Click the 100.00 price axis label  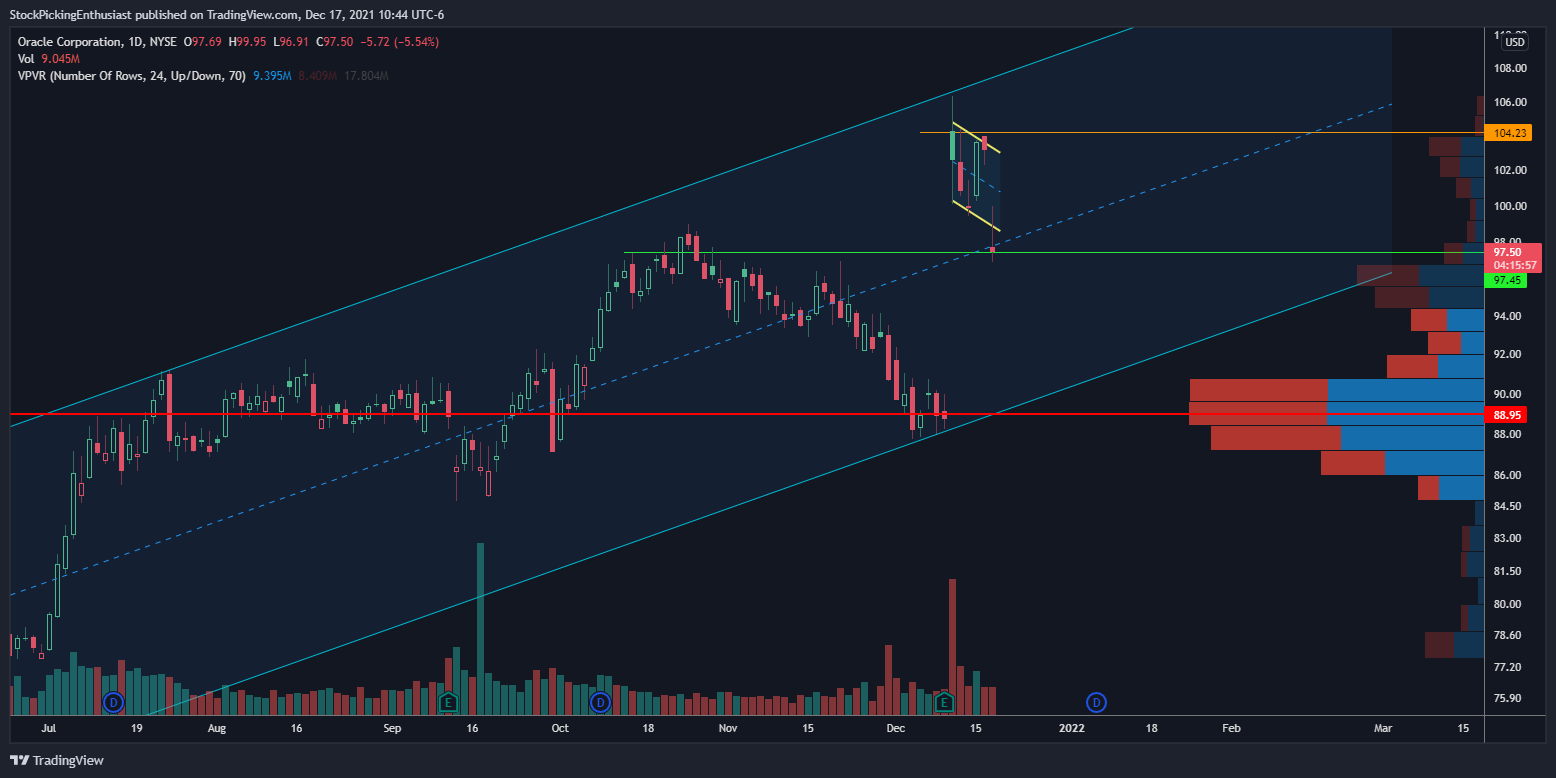coord(1510,206)
